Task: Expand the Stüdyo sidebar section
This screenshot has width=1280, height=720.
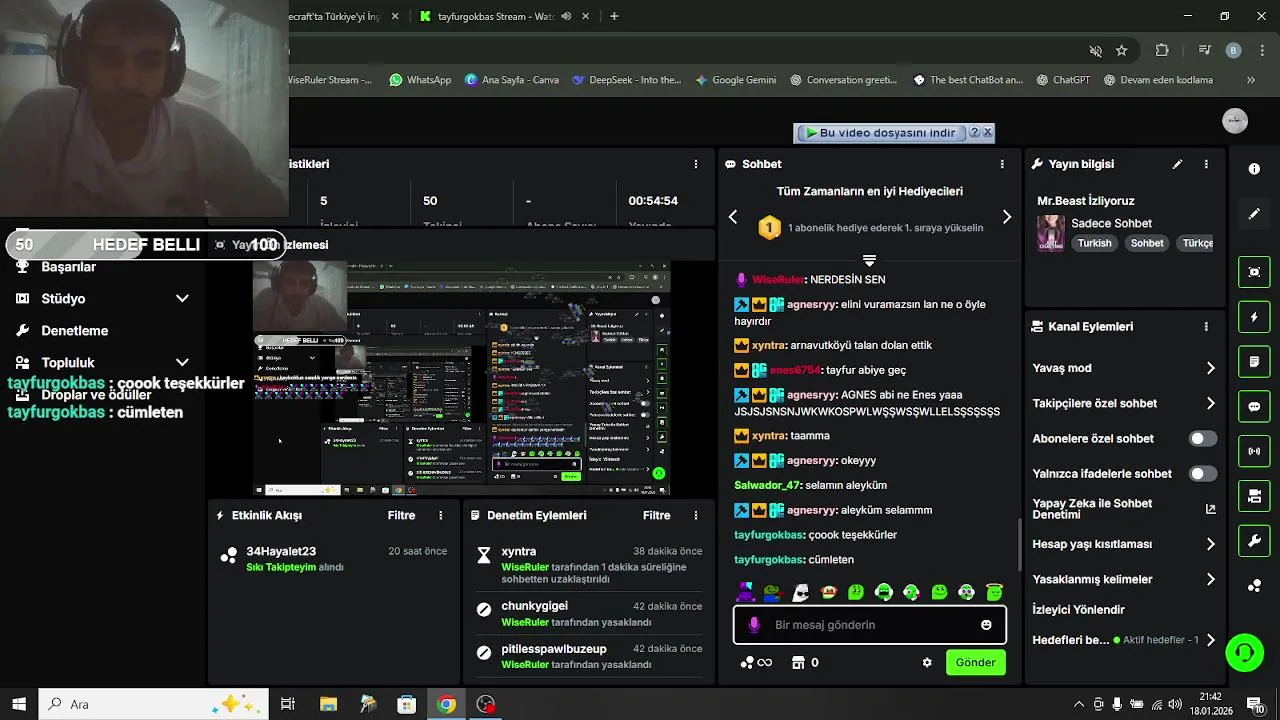Action: tap(182, 299)
